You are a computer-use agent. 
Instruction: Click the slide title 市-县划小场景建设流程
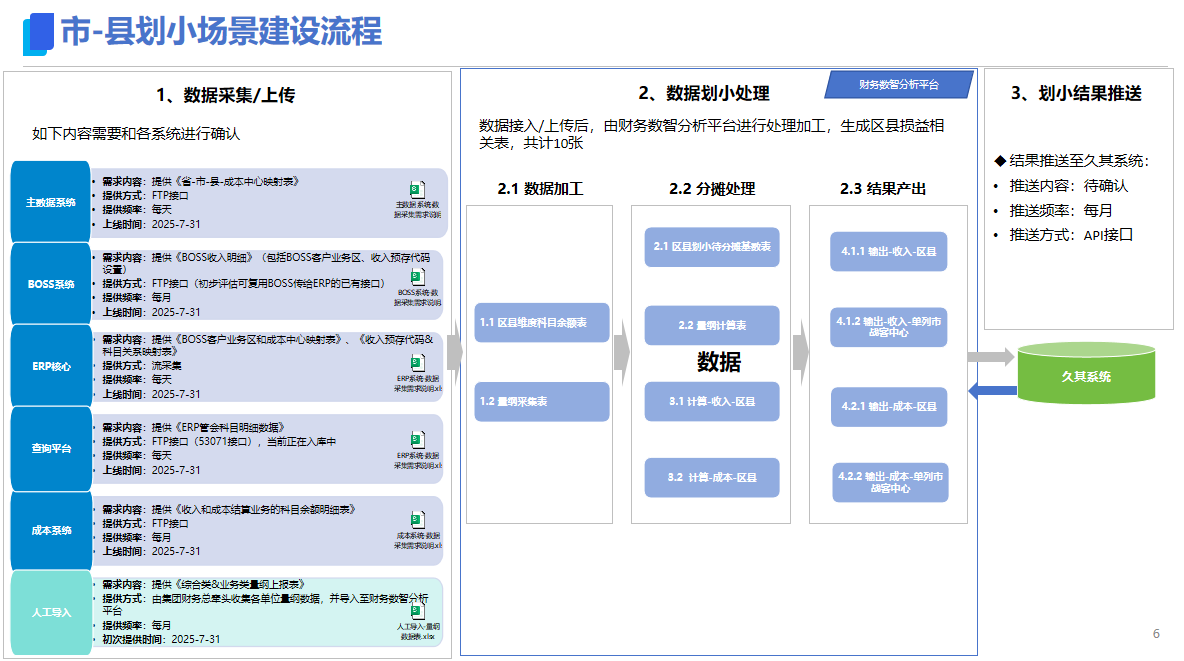pyautogui.click(x=220, y=32)
